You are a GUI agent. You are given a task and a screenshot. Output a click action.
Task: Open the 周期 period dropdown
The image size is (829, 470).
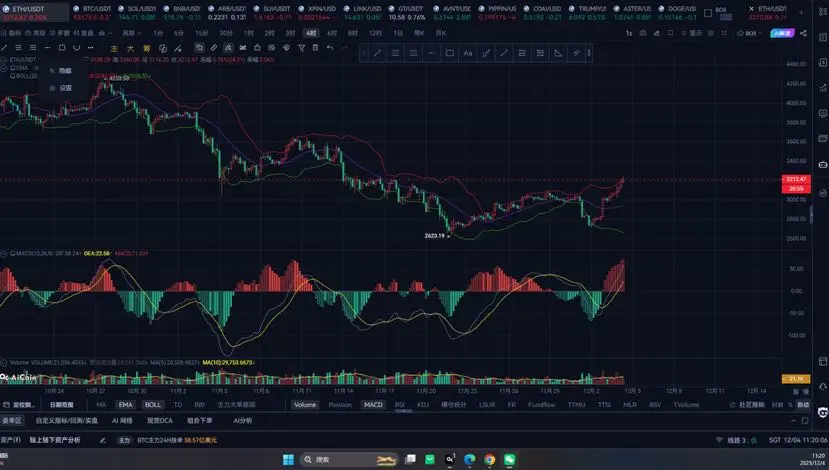[131, 33]
